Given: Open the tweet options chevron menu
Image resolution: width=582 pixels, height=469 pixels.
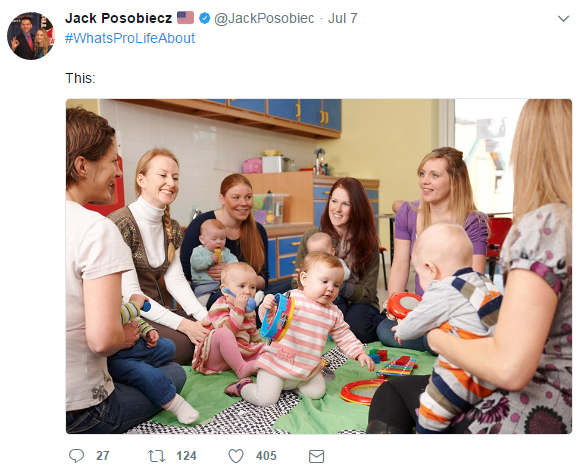Looking at the screenshot, I should pyautogui.click(x=563, y=19).
